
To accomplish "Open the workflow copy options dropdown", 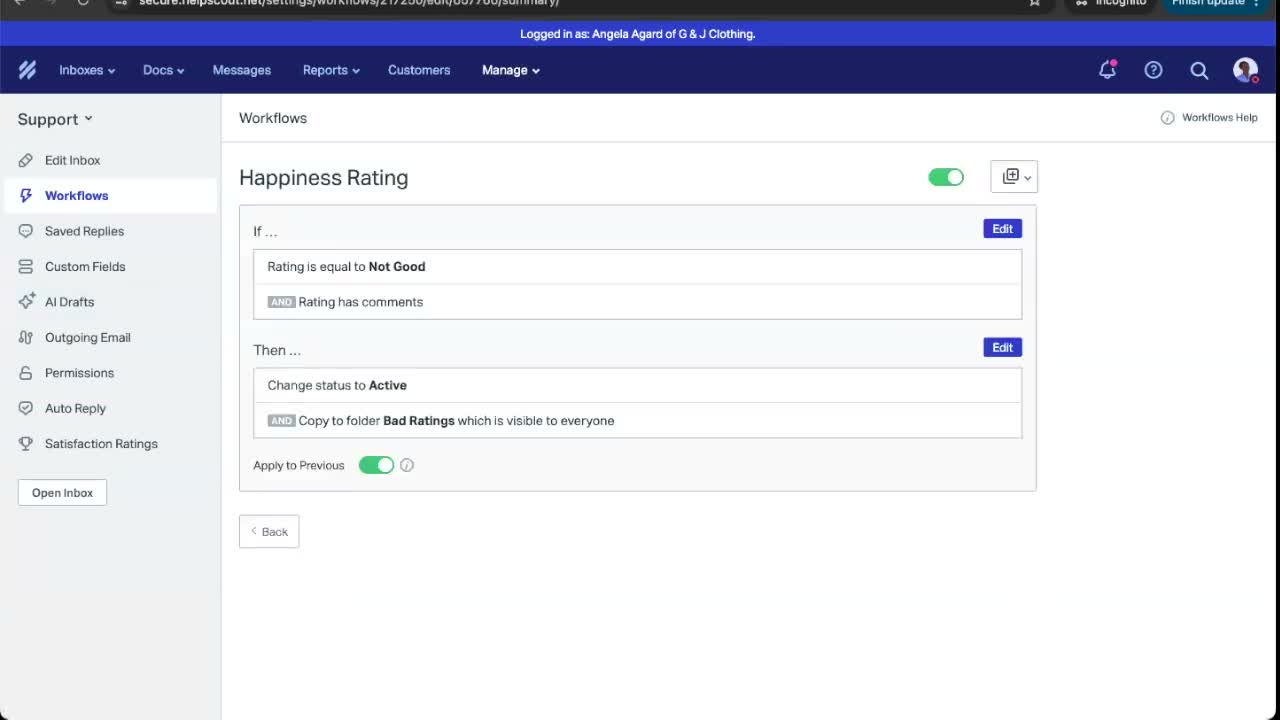I will point(1014,177).
